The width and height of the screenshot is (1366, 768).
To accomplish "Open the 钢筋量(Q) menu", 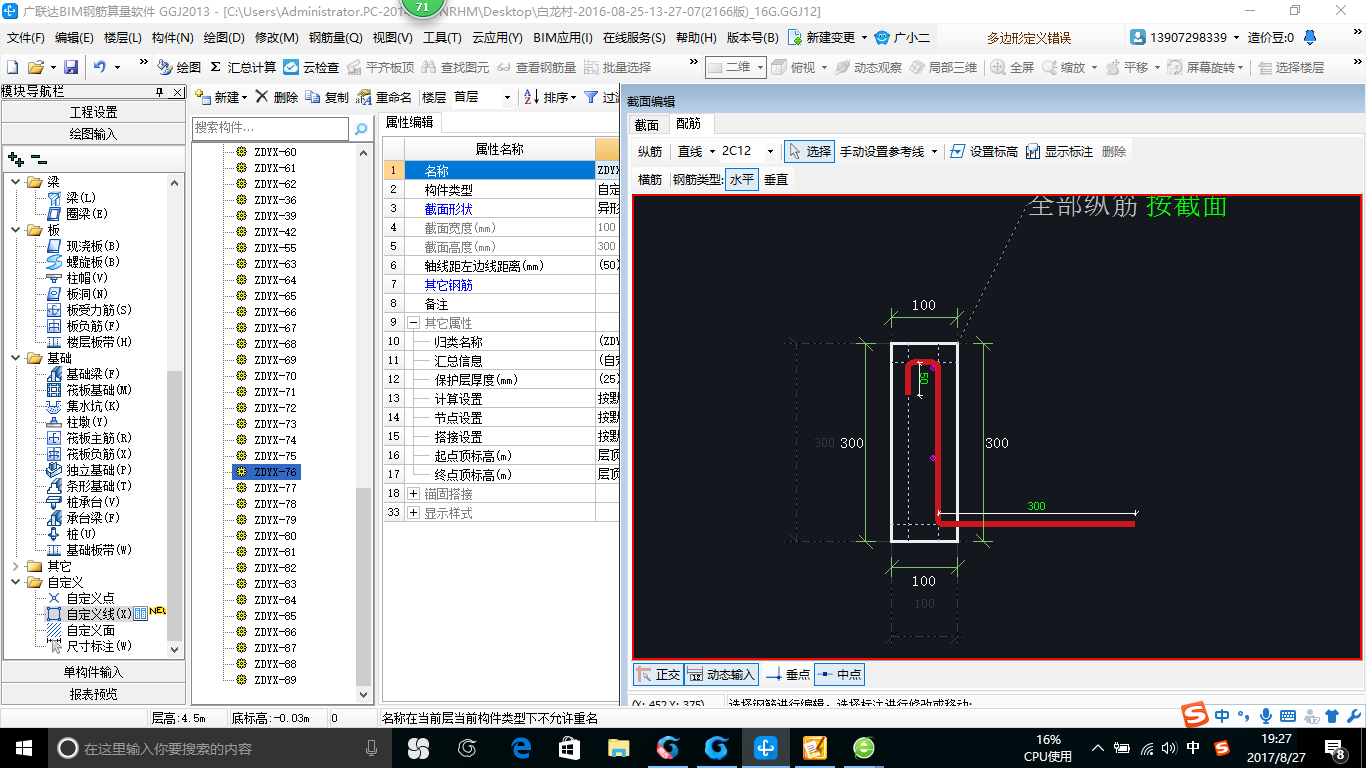I will pyautogui.click(x=335, y=37).
